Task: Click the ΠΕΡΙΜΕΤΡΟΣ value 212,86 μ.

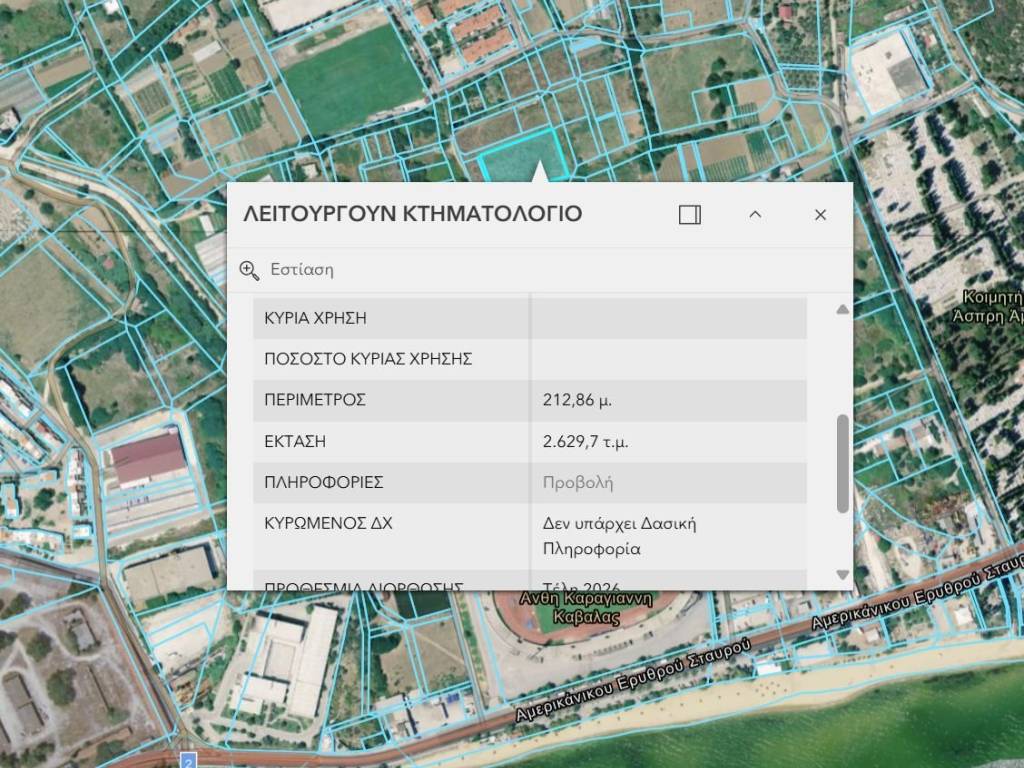Action: point(577,400)
